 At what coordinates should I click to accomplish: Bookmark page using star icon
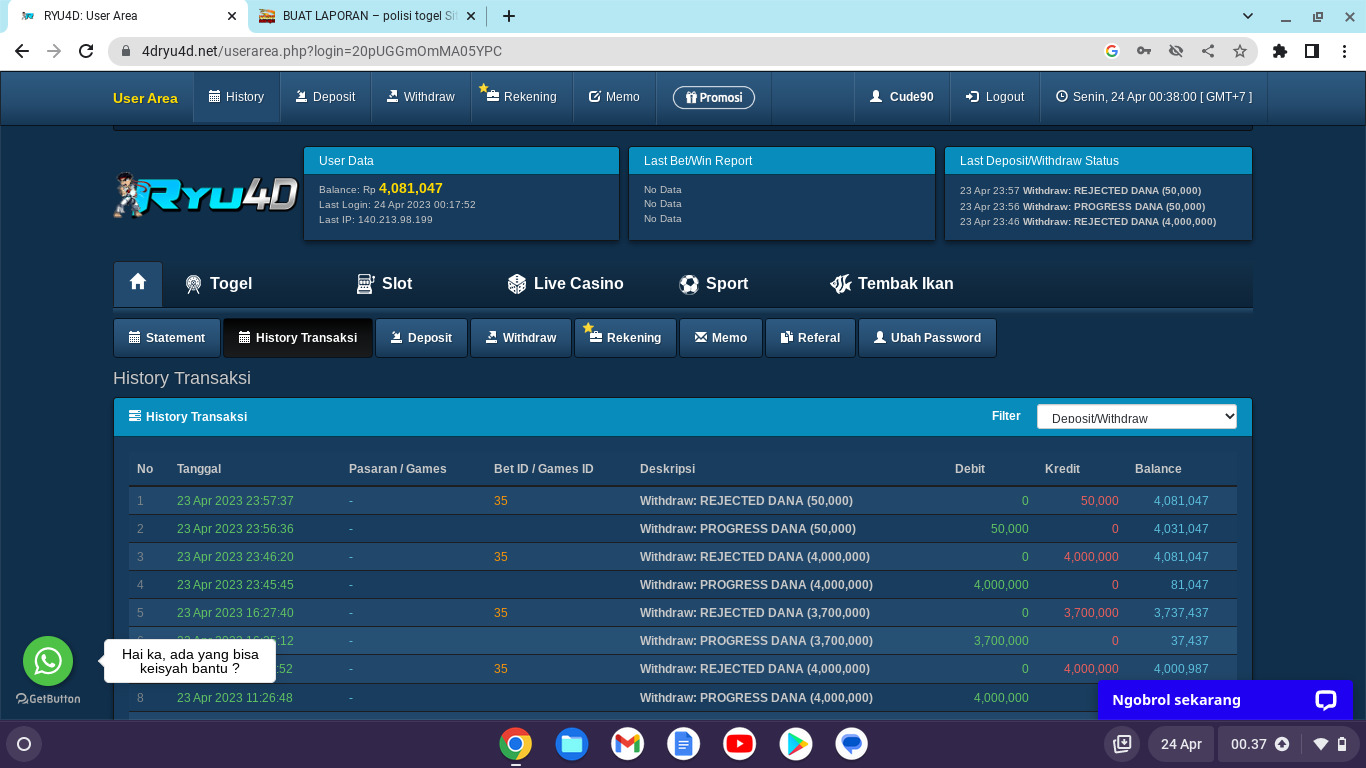[x=1240, y=51]
